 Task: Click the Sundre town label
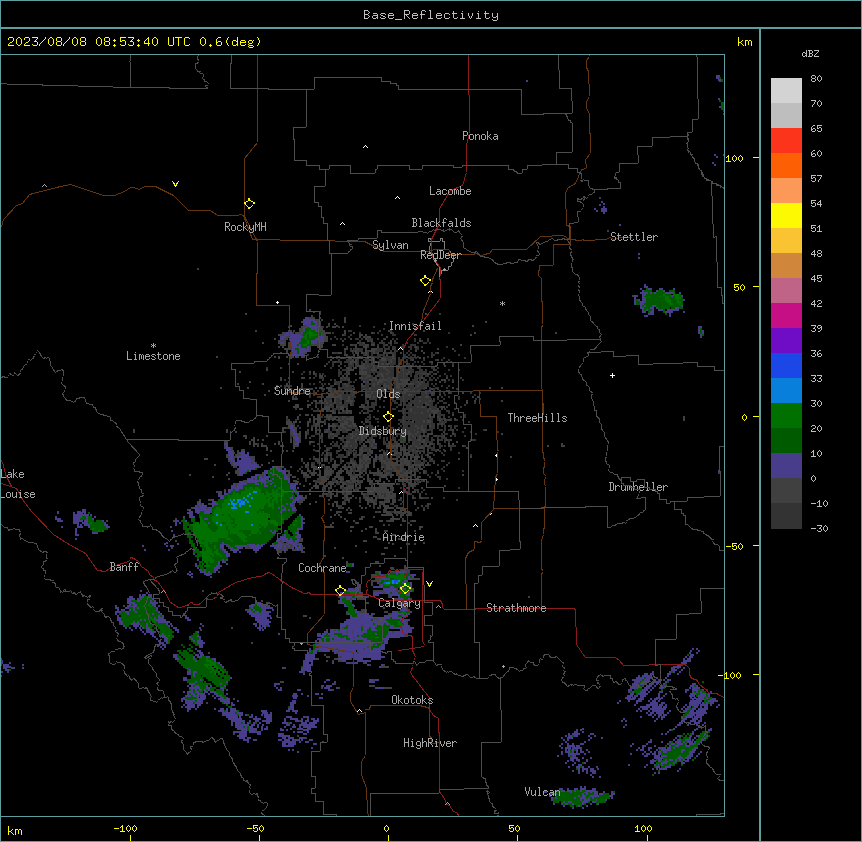[292, 391]
